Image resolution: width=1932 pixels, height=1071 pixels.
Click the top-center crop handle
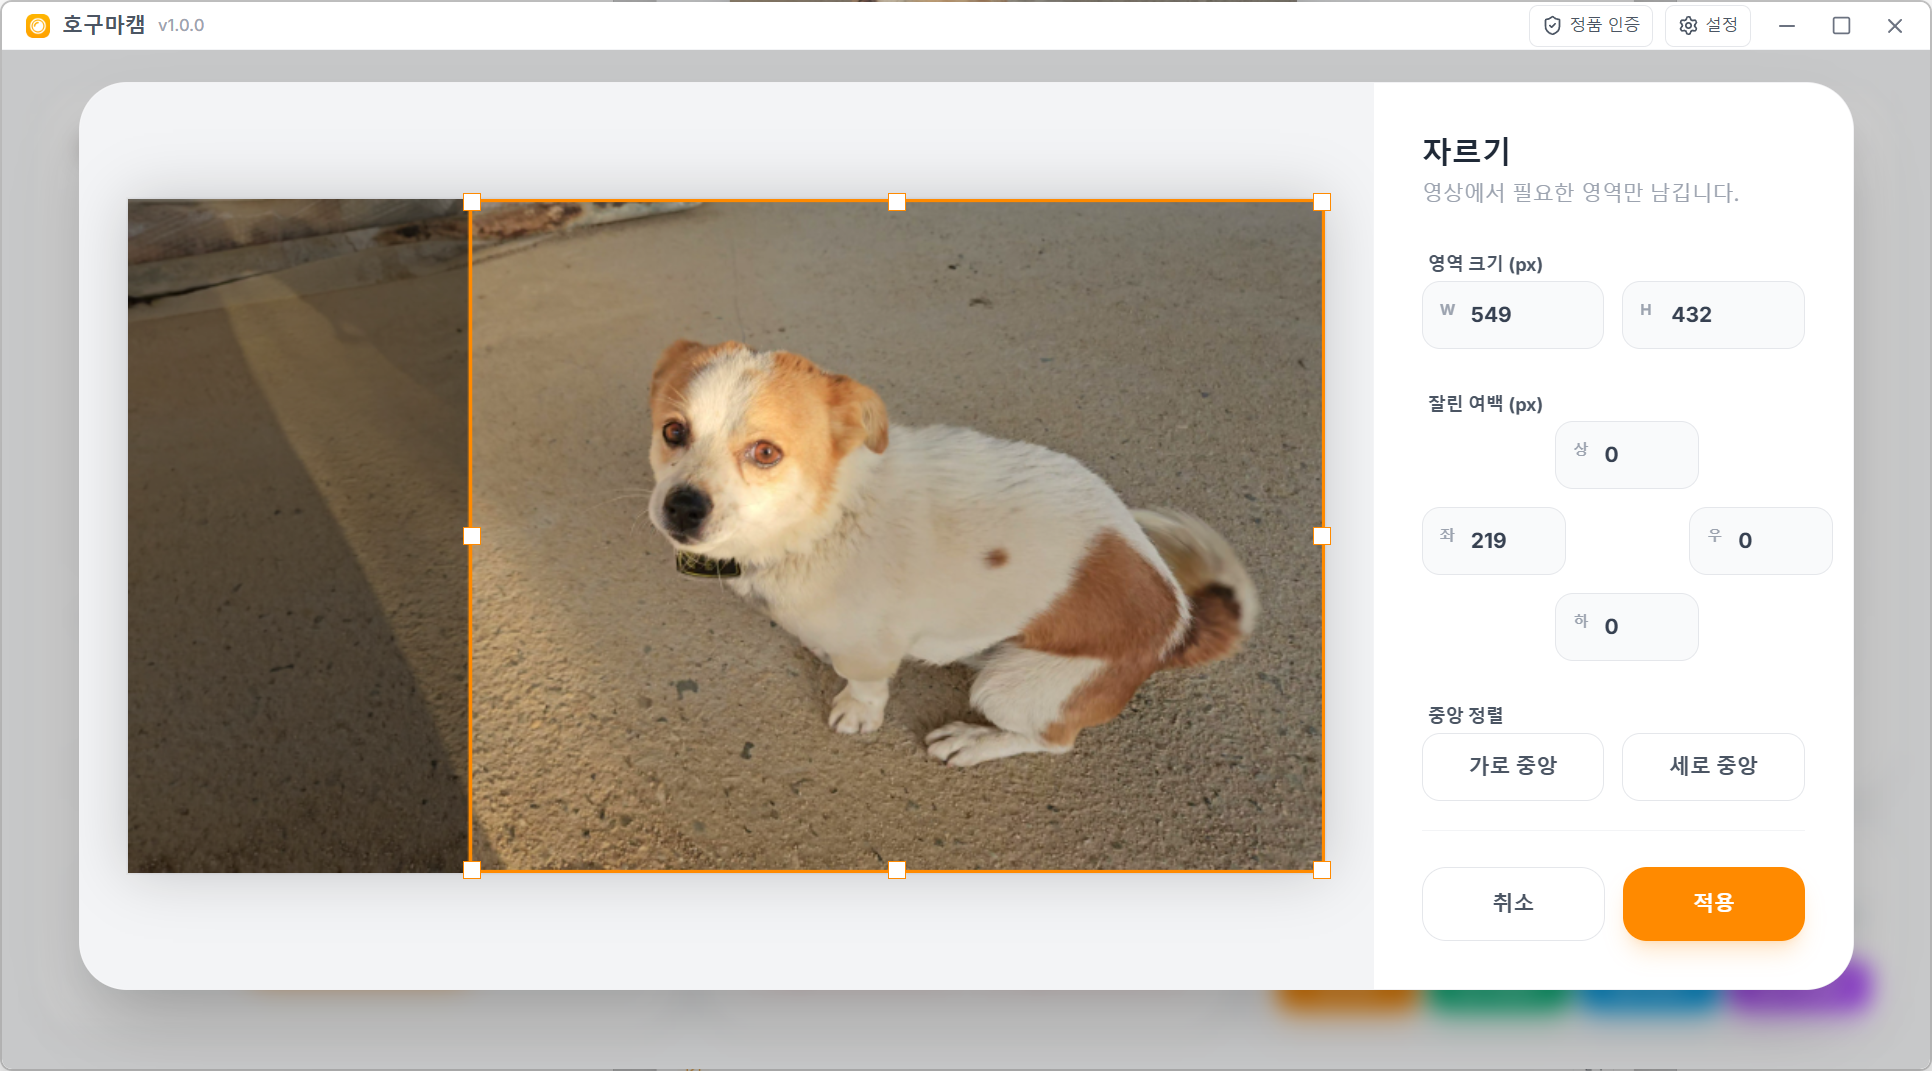897,202
